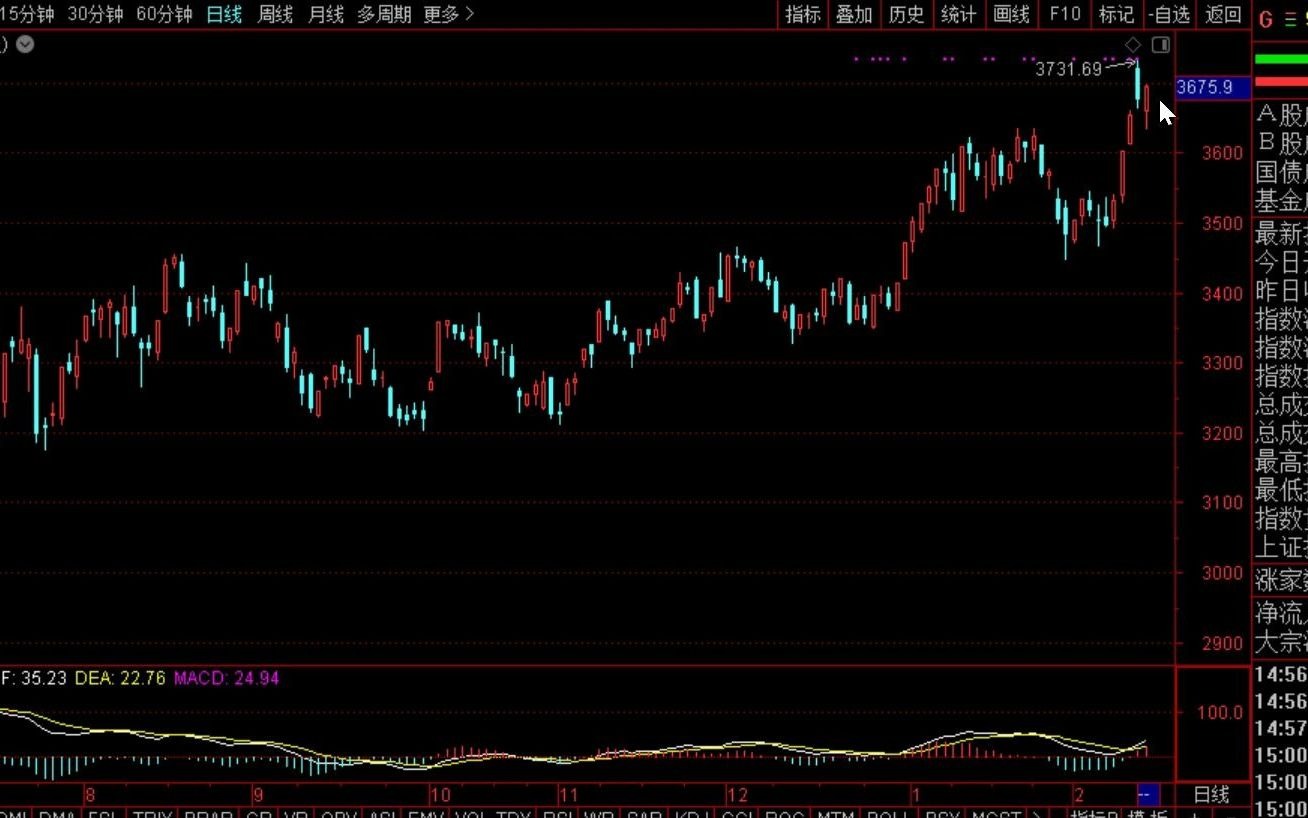Activate the 画线 drawing tool button
The image size is (1308, 818).
point(1012,14)
